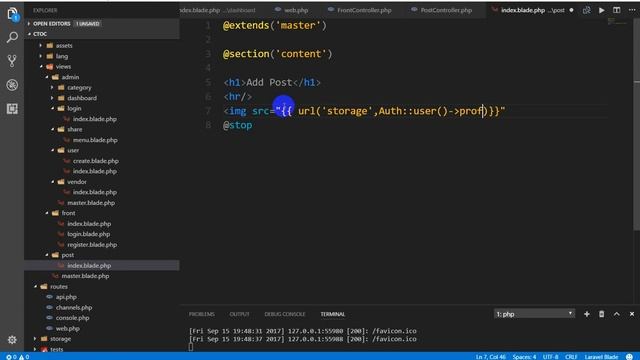The width and height of the screenshot is (640, 360).
Task: Collapse the user folder
Action: (x=73, y=150)
